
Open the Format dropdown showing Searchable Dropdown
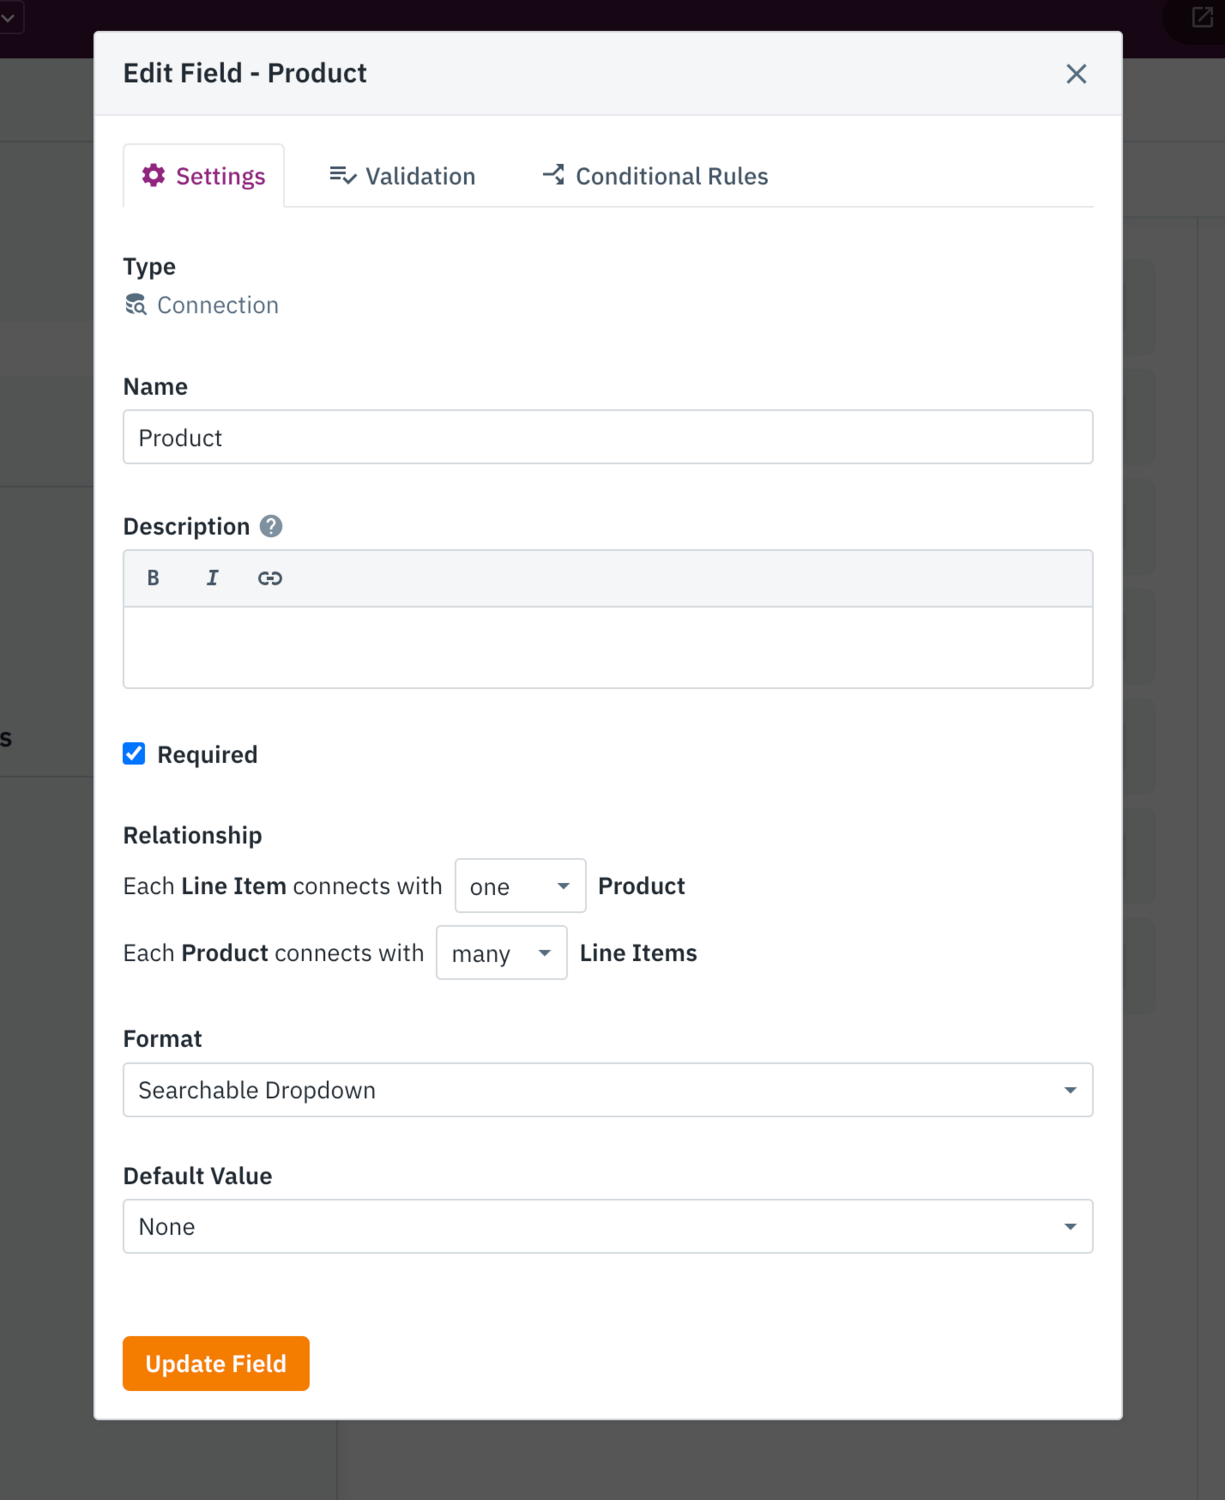[607, 1090]
